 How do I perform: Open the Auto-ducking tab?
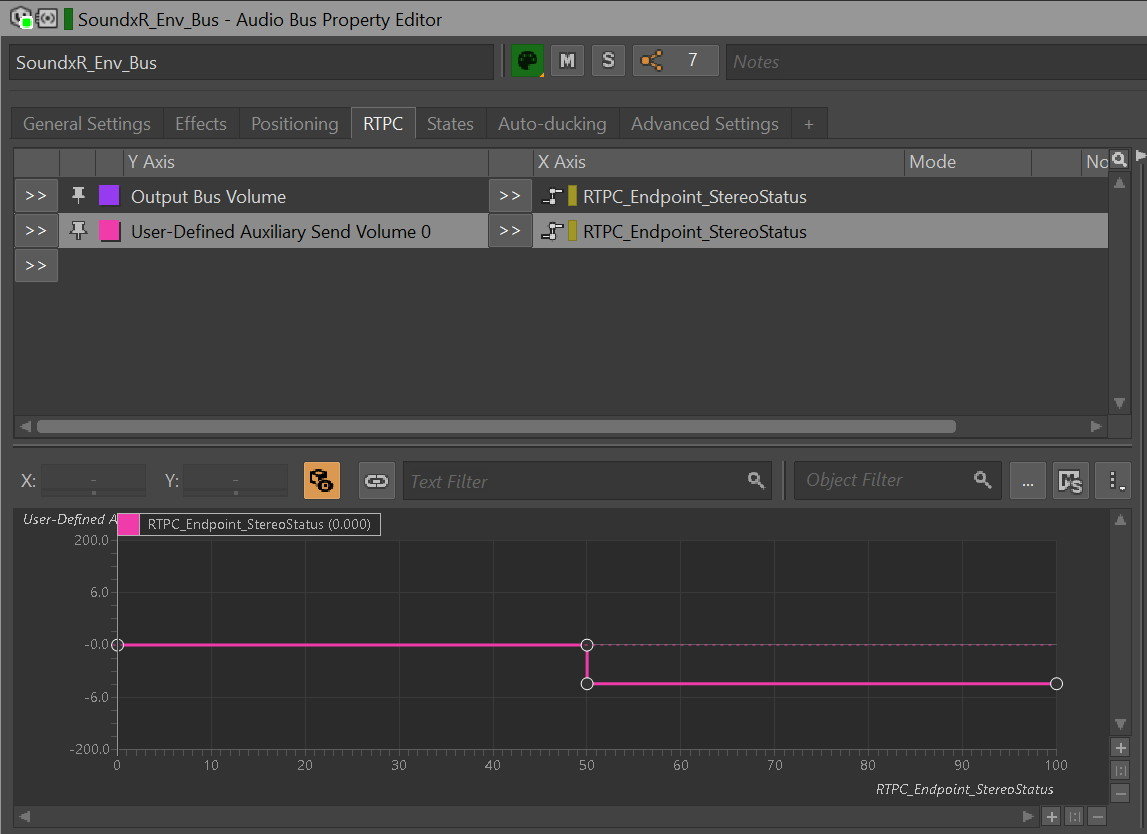point(552,124)
